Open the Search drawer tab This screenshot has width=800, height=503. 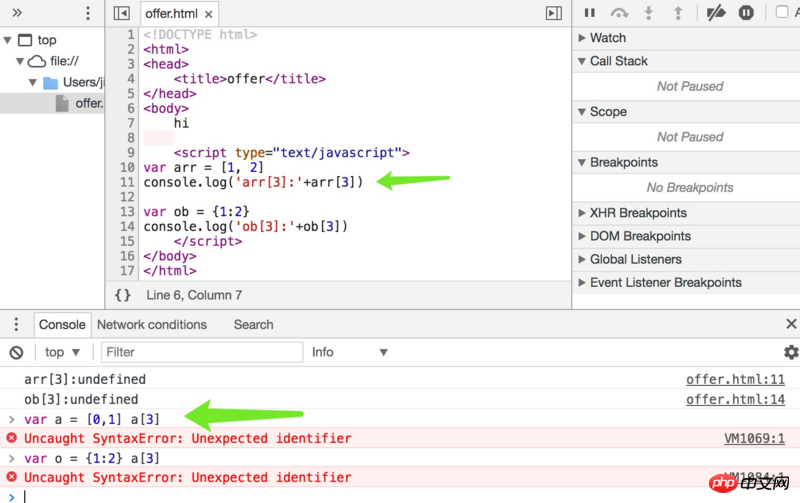[254, 324]
